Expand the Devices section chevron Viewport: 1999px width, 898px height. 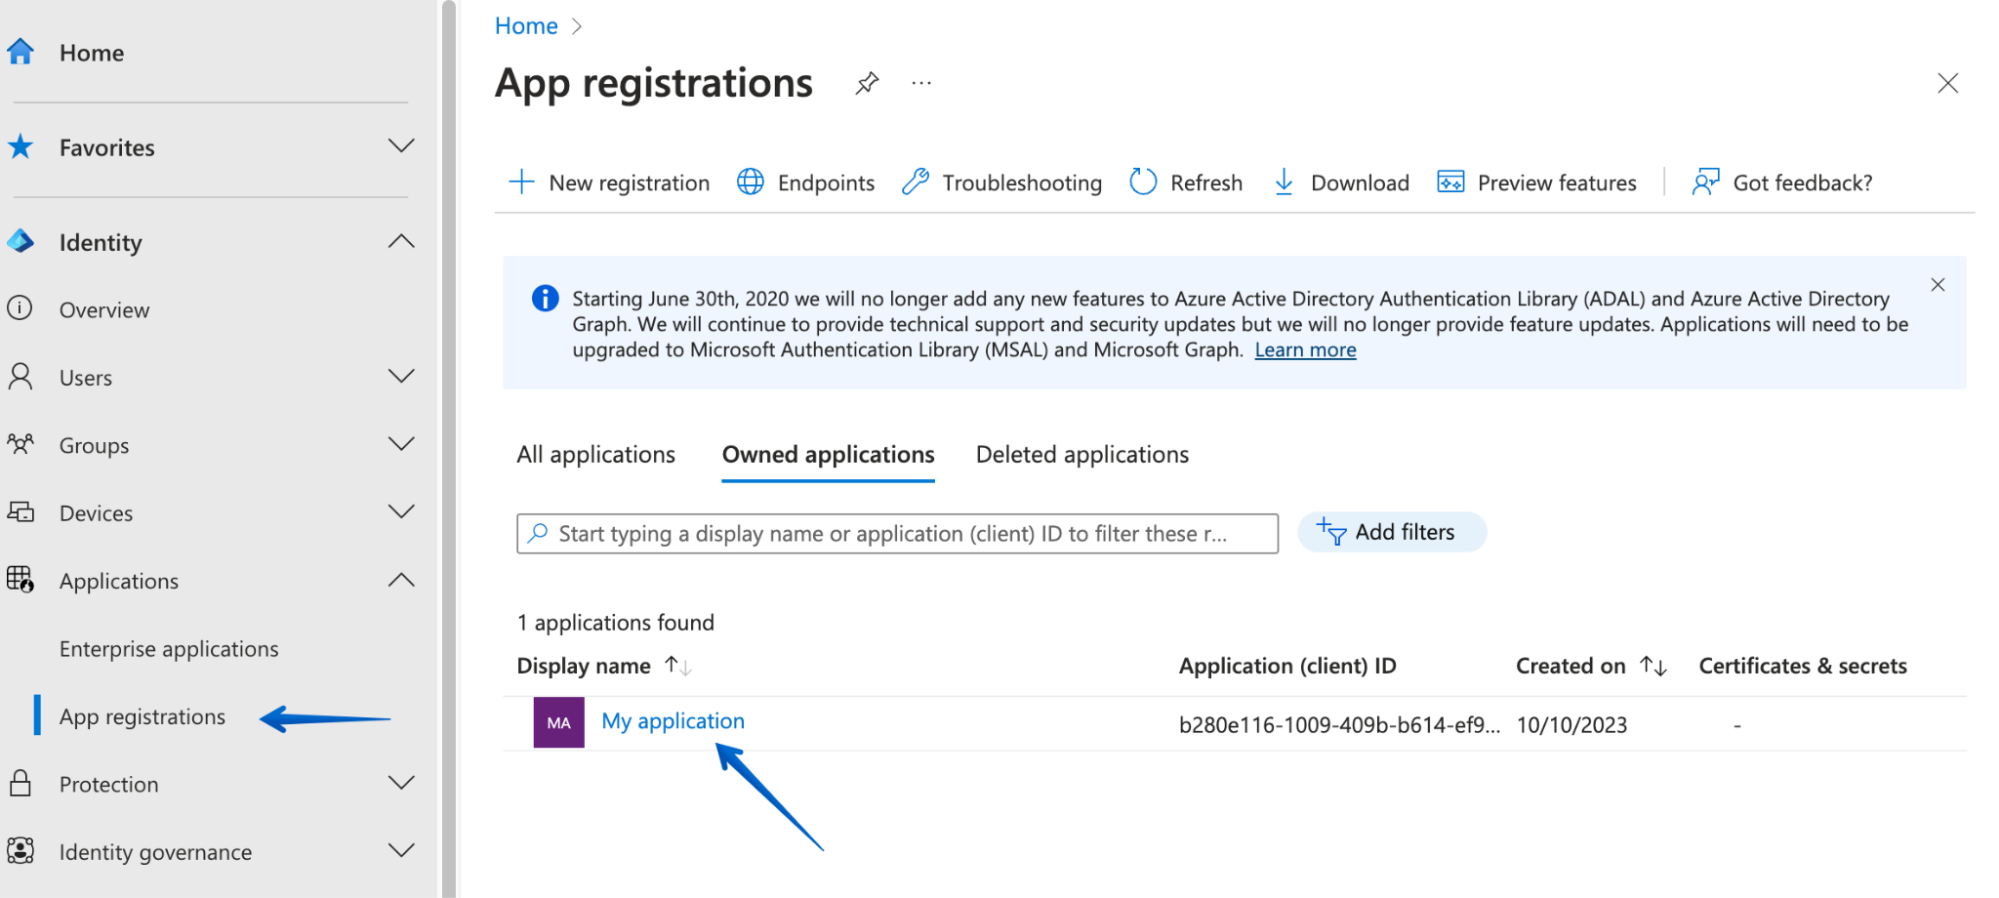(401, 512)
